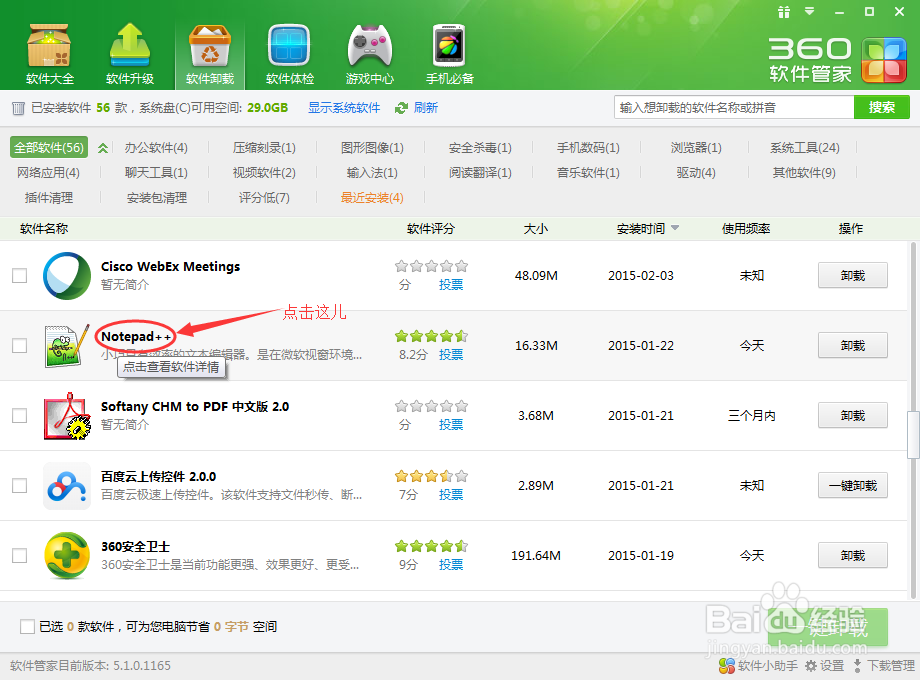This screenshot has height=680, width=920.
Task: Click 百度云上传控件 app icon
Action: click(x=67, y=486)
